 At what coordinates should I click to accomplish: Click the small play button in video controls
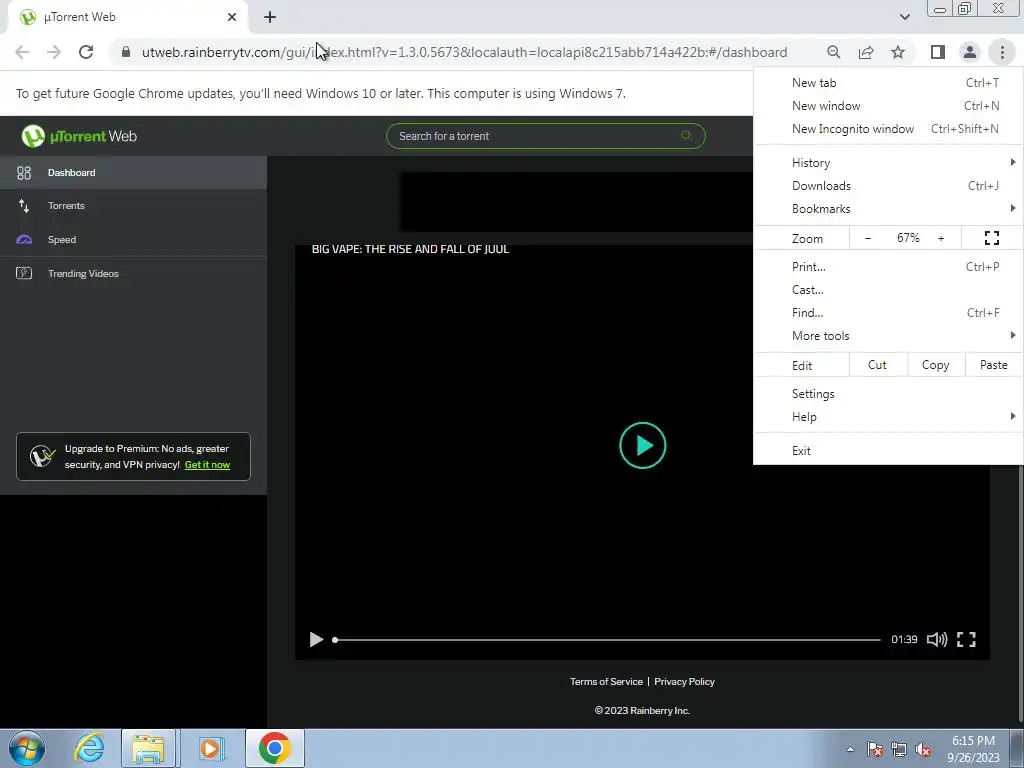[316, 639]
